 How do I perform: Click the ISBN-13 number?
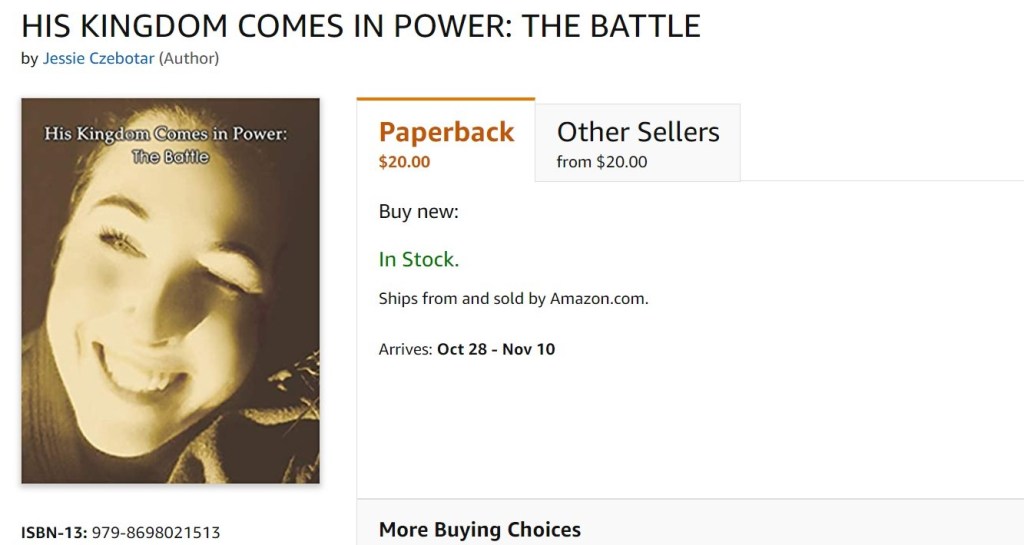point(155,532)
